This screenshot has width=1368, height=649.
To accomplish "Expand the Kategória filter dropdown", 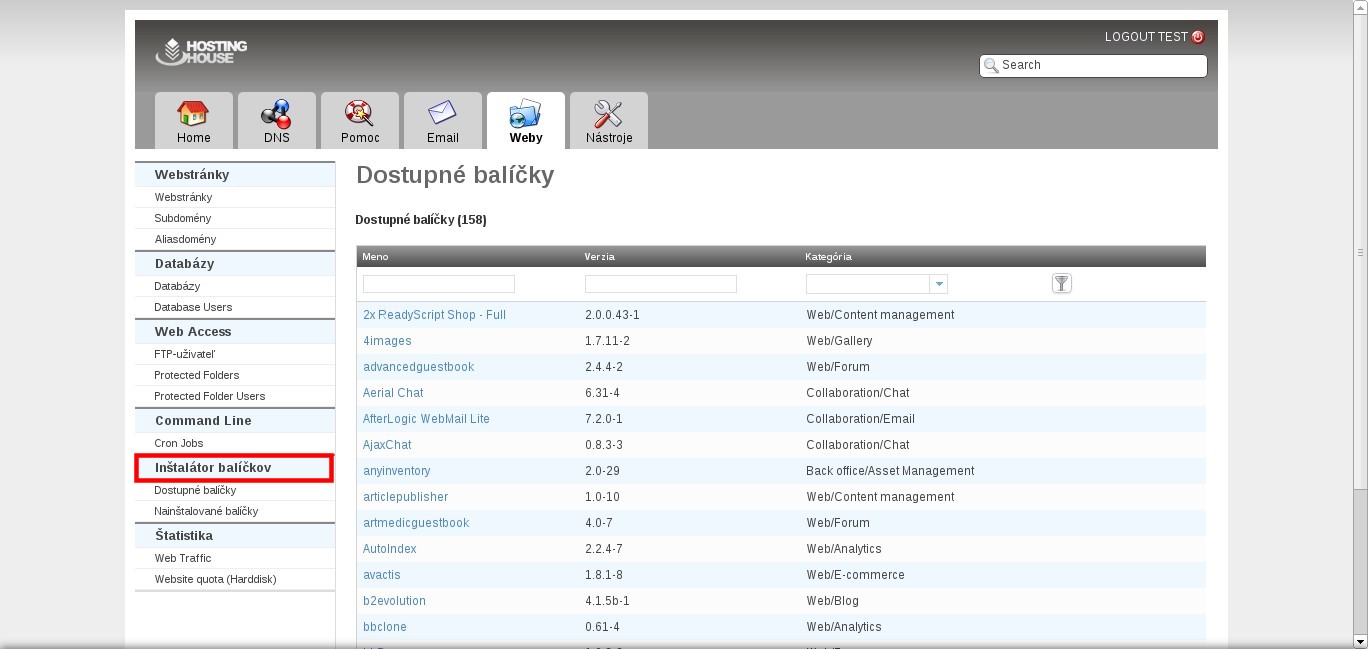I will [x=938, y=284].
